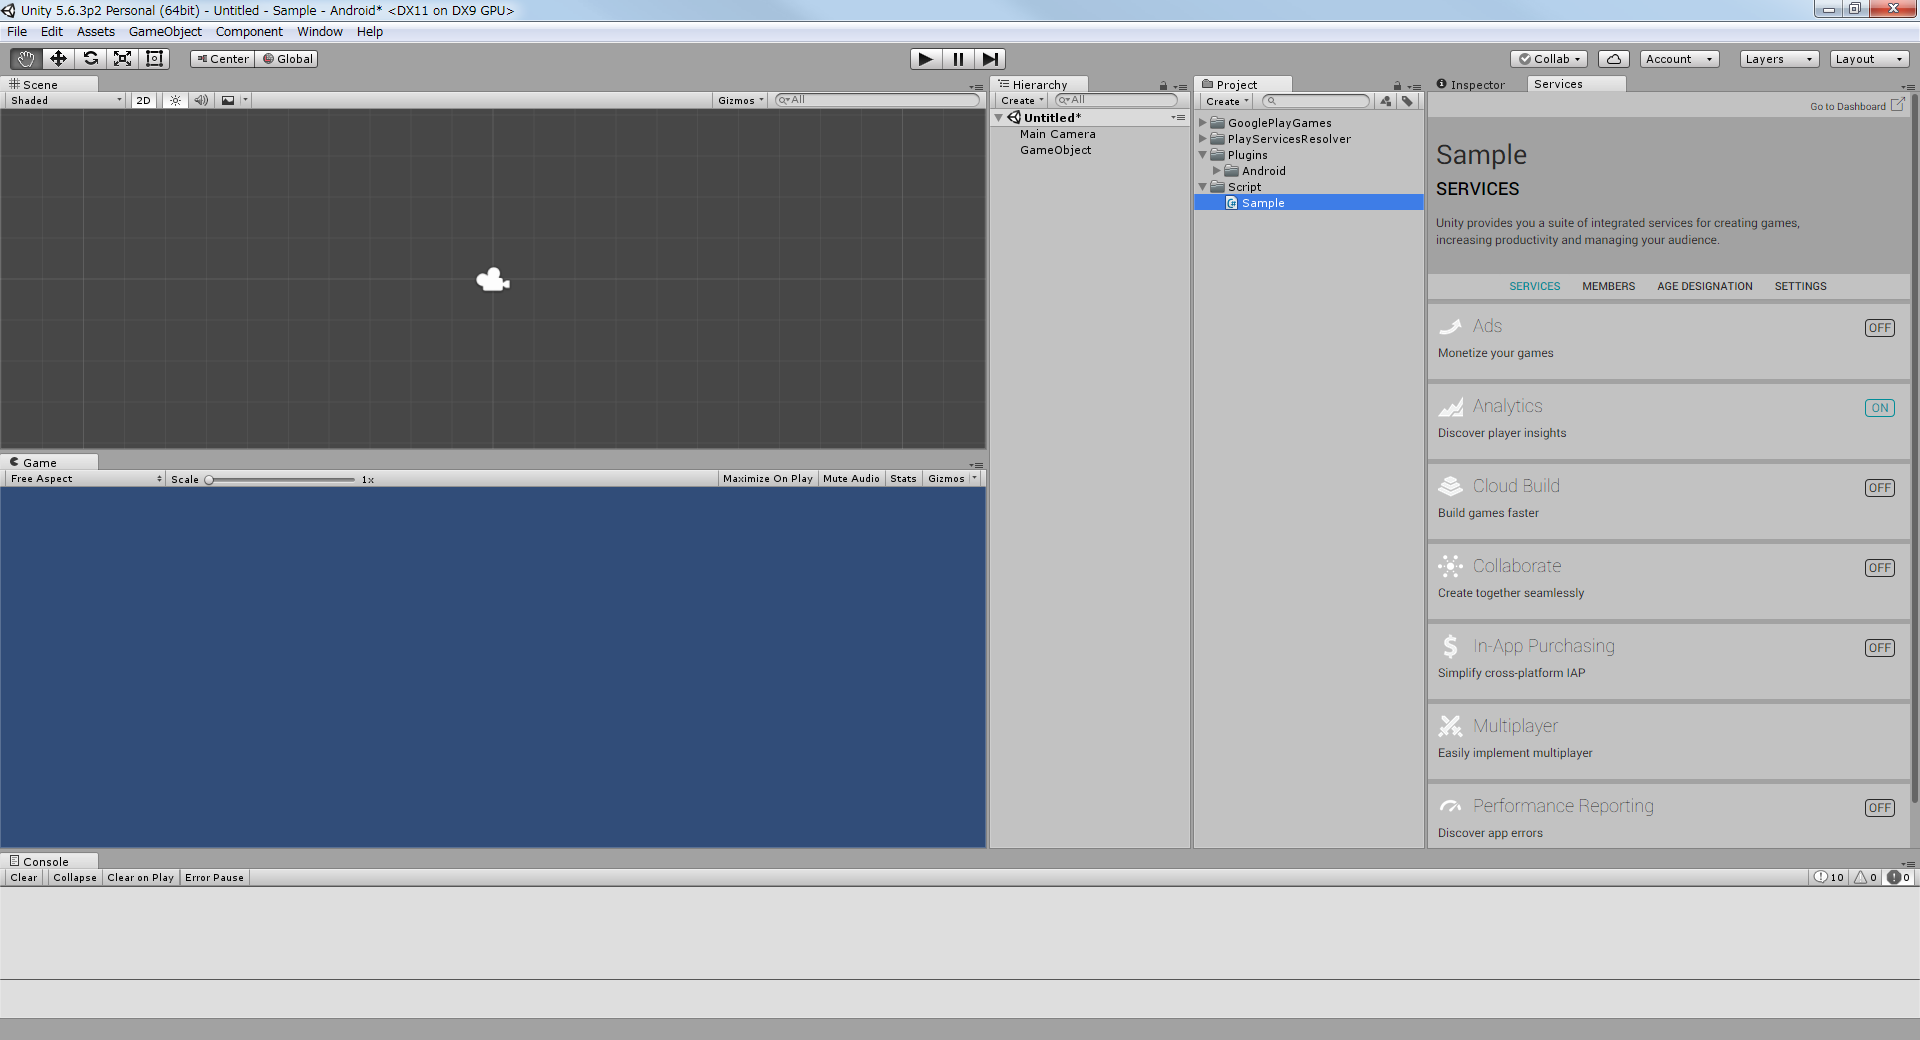Open the Layers dropdown
The height and width of the screenshot is (1040, 1920).
(1779, 59)
